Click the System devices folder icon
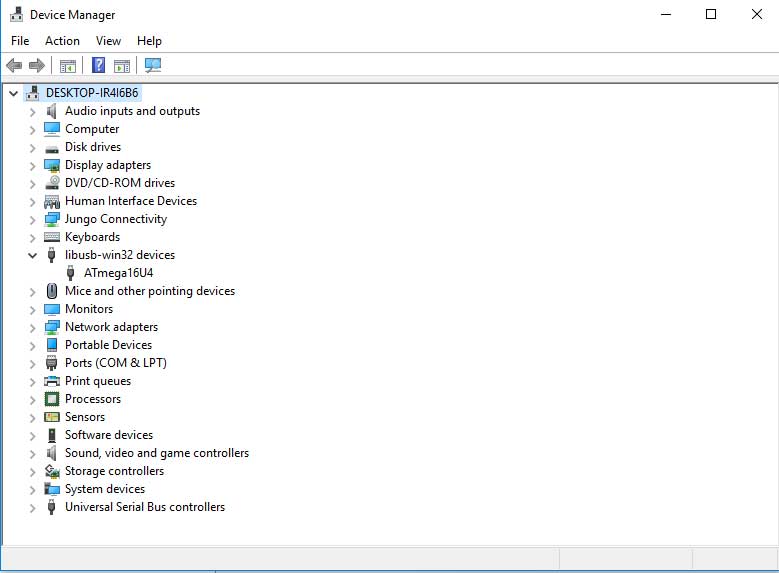This screenshot has width=779, height=573. point(52,489)
